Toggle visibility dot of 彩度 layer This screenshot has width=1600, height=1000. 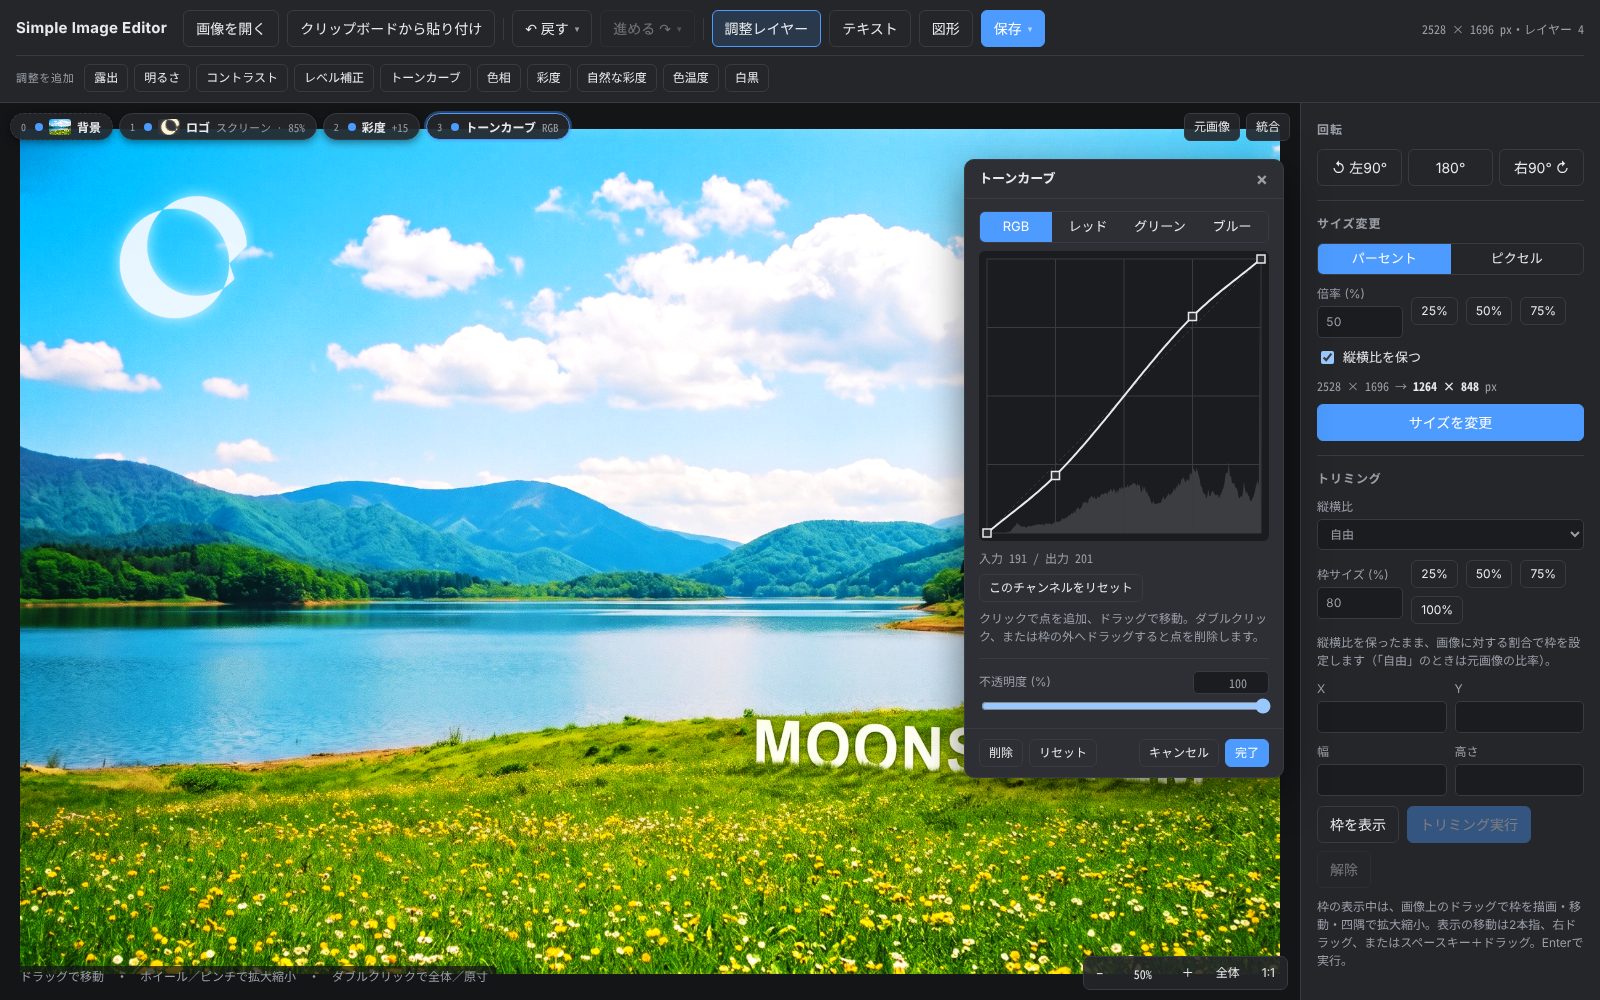tap(352, 127)
